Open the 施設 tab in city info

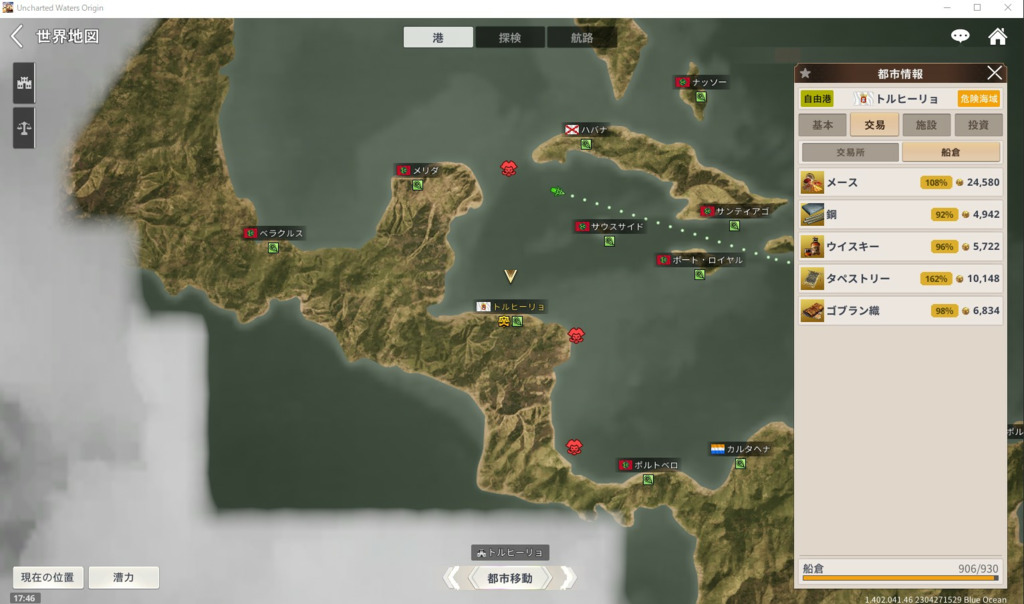click(x=926, y=125)
